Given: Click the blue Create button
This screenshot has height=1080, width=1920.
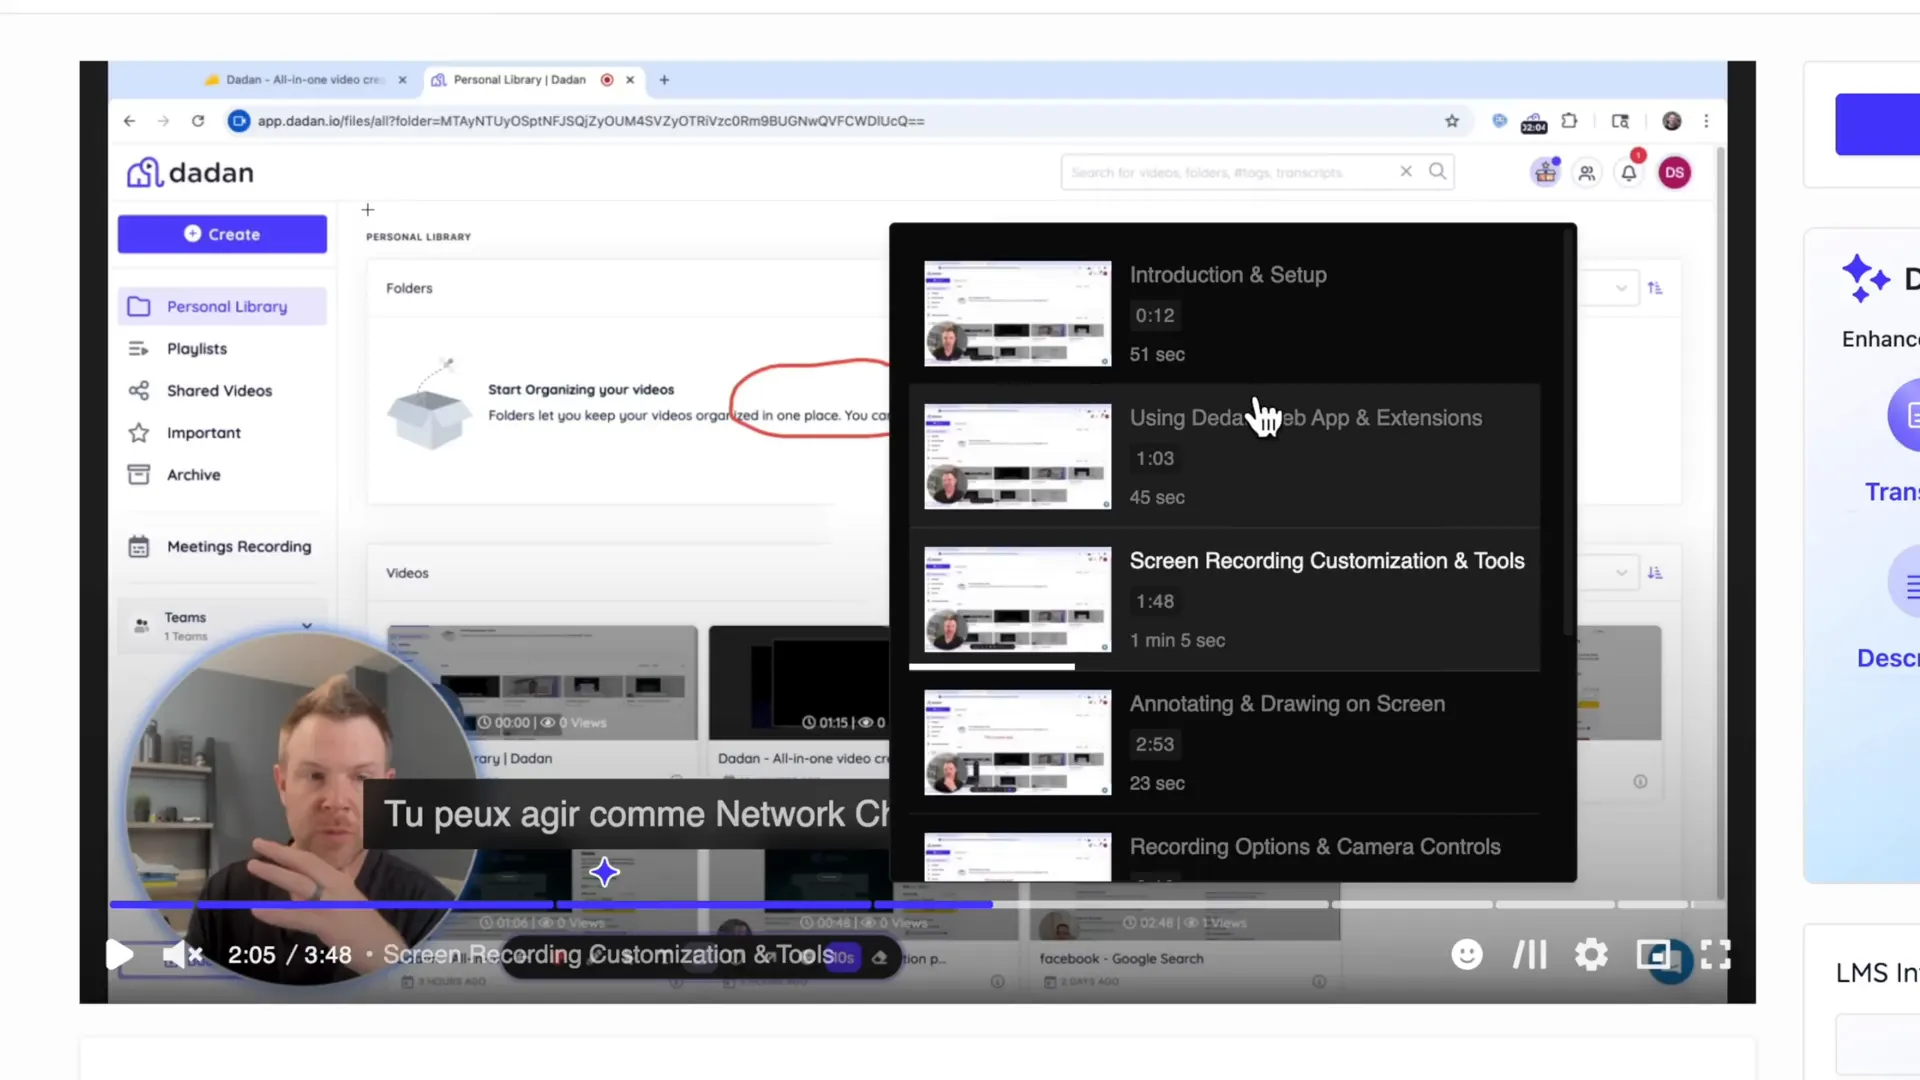Looking at the screenshot, I should point(222,234).
